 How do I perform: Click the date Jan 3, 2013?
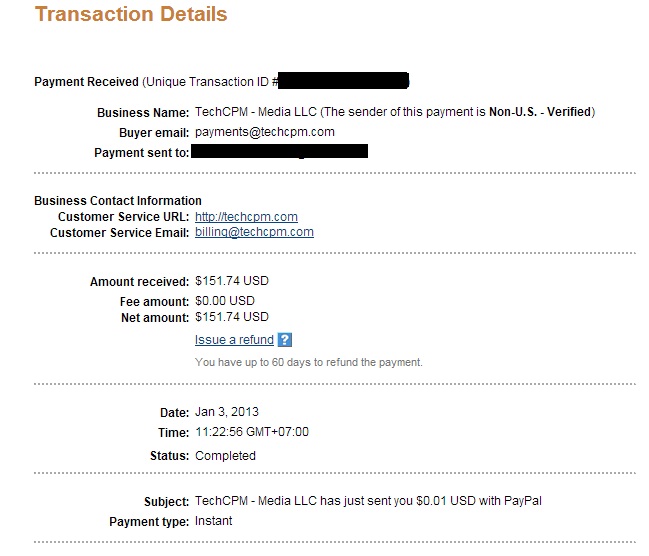click(x=227, y=412)
